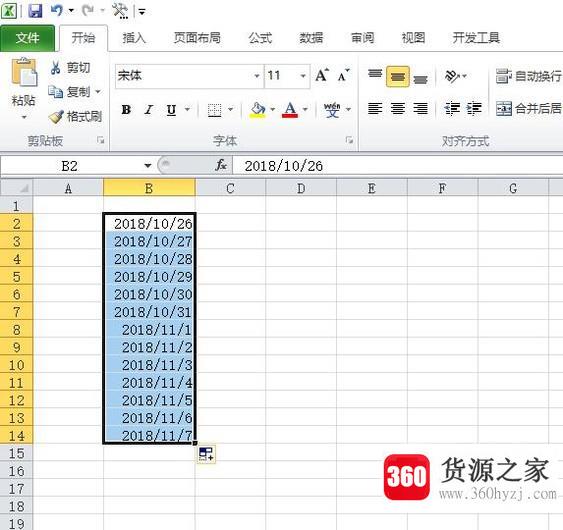
Task: Switch to the 数据 Data tab
Action: click(x=311, y=38)
